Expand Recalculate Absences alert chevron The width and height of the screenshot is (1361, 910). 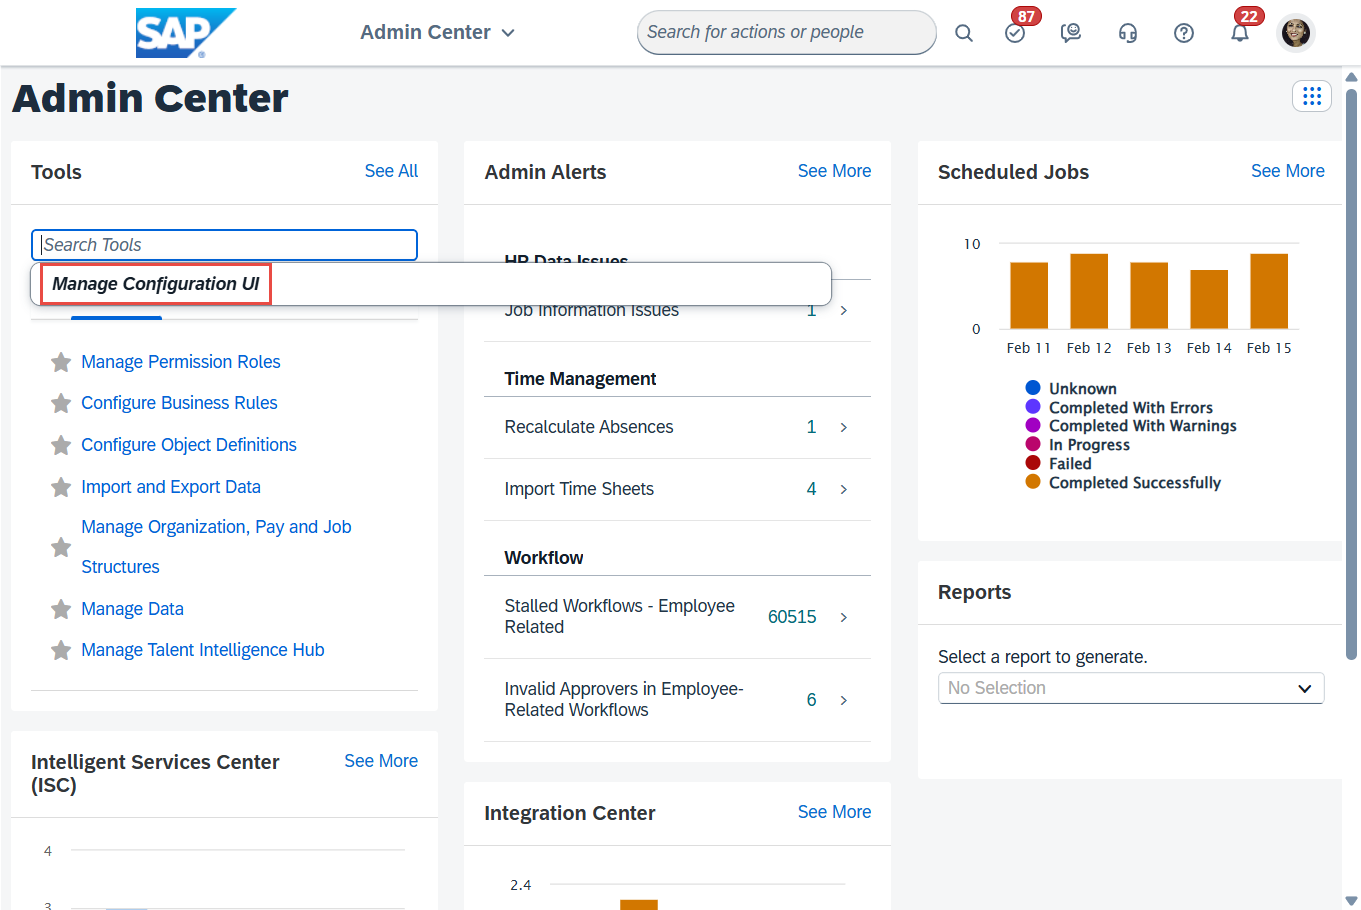coord(843,428)
